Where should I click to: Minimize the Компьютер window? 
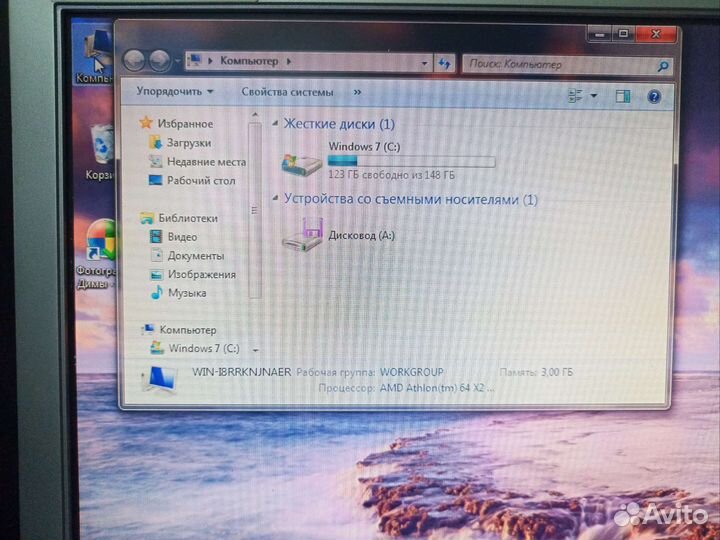[599, 34]
